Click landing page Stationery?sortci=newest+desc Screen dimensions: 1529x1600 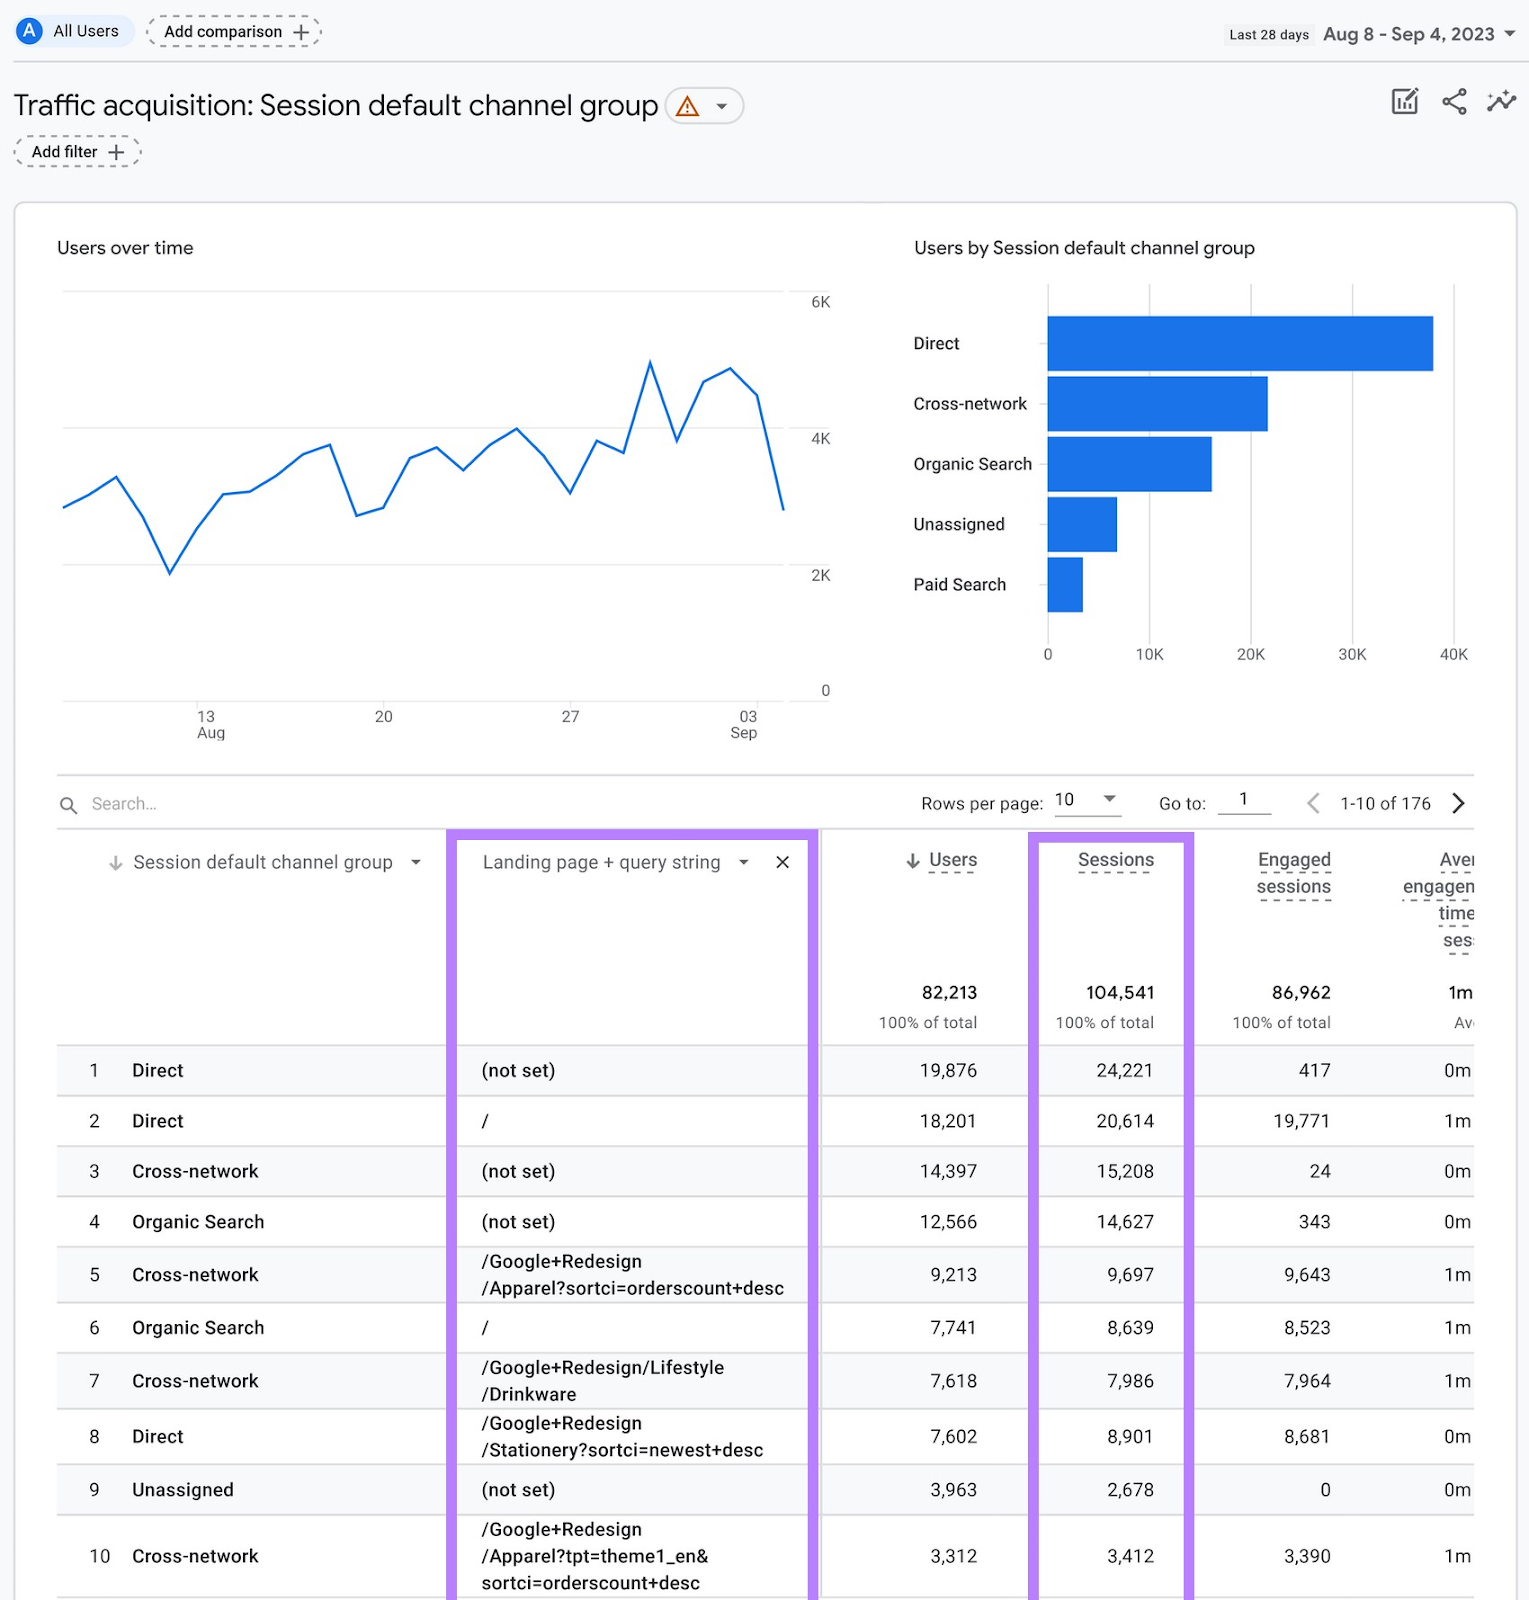[622, 1437]
